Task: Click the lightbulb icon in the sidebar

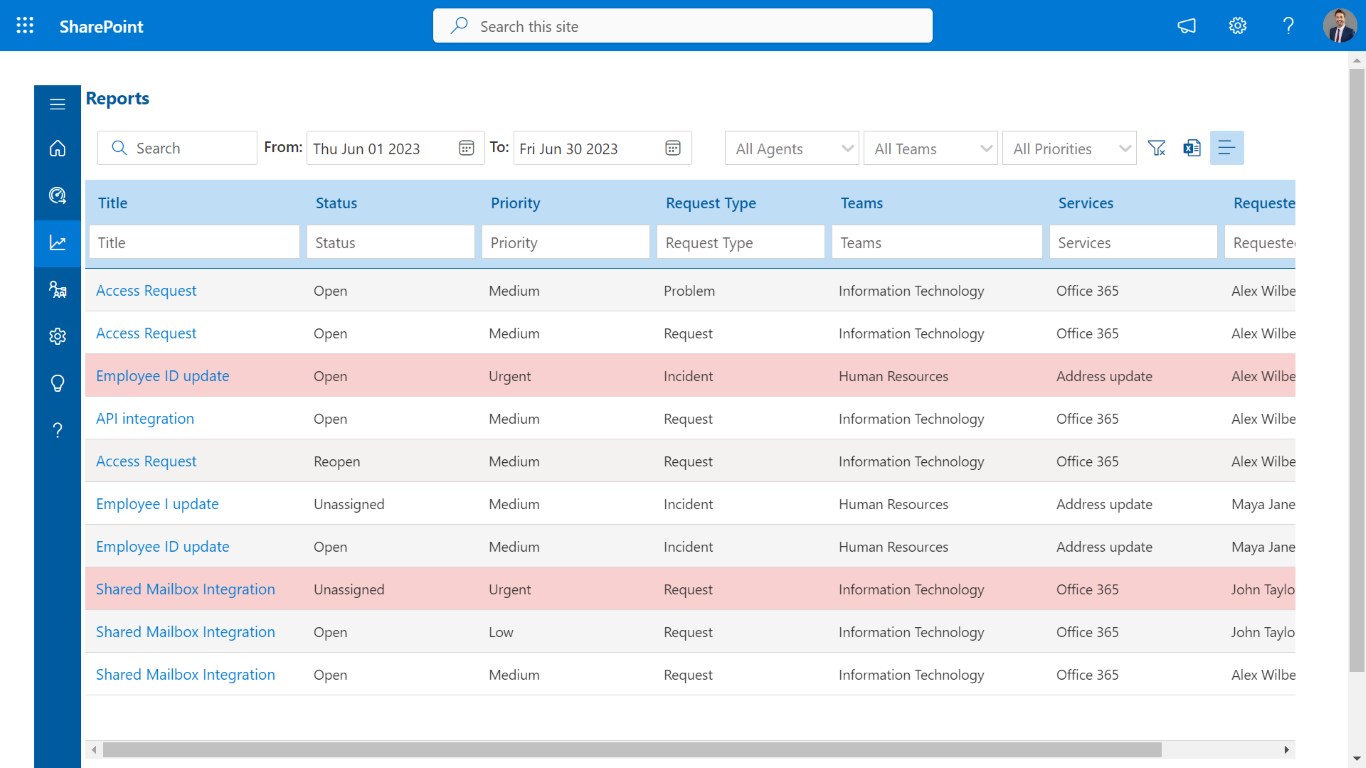Action: click(x=57, y=383)
